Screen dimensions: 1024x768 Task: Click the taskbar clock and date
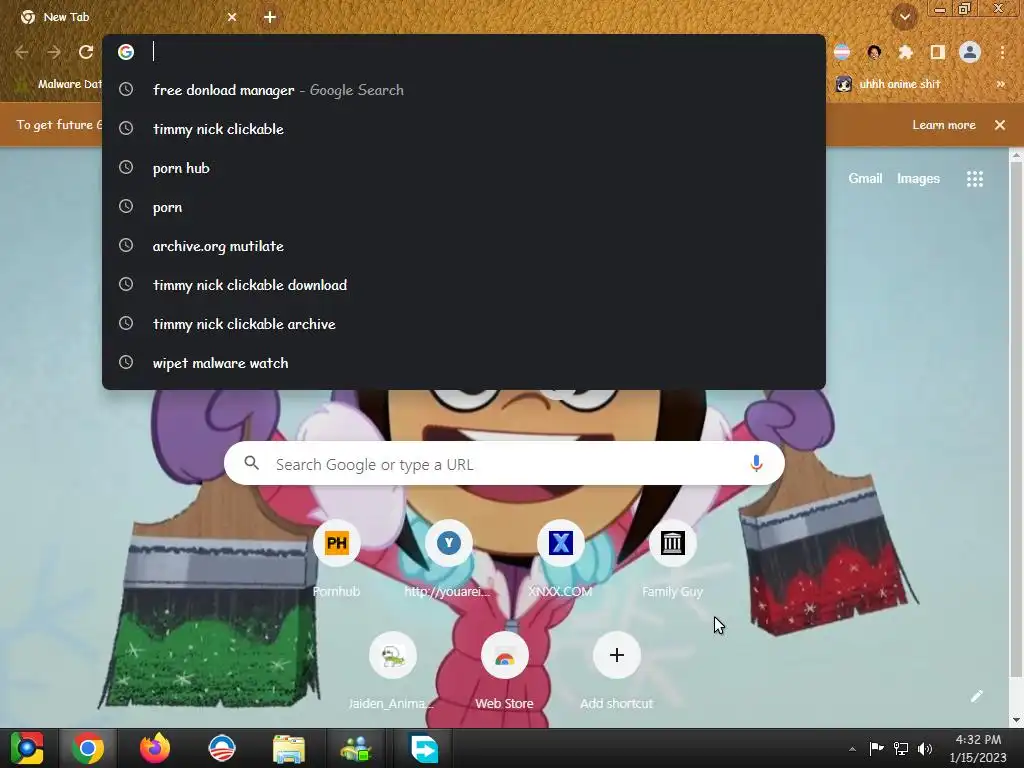click(x=978, y=748)
